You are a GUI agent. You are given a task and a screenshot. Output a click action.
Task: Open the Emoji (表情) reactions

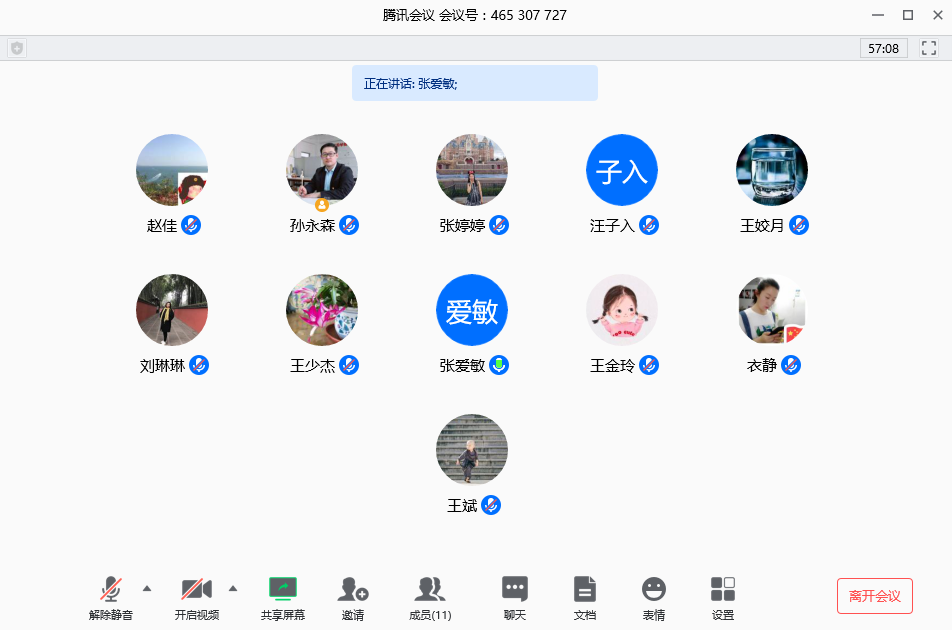click(653, 589)
